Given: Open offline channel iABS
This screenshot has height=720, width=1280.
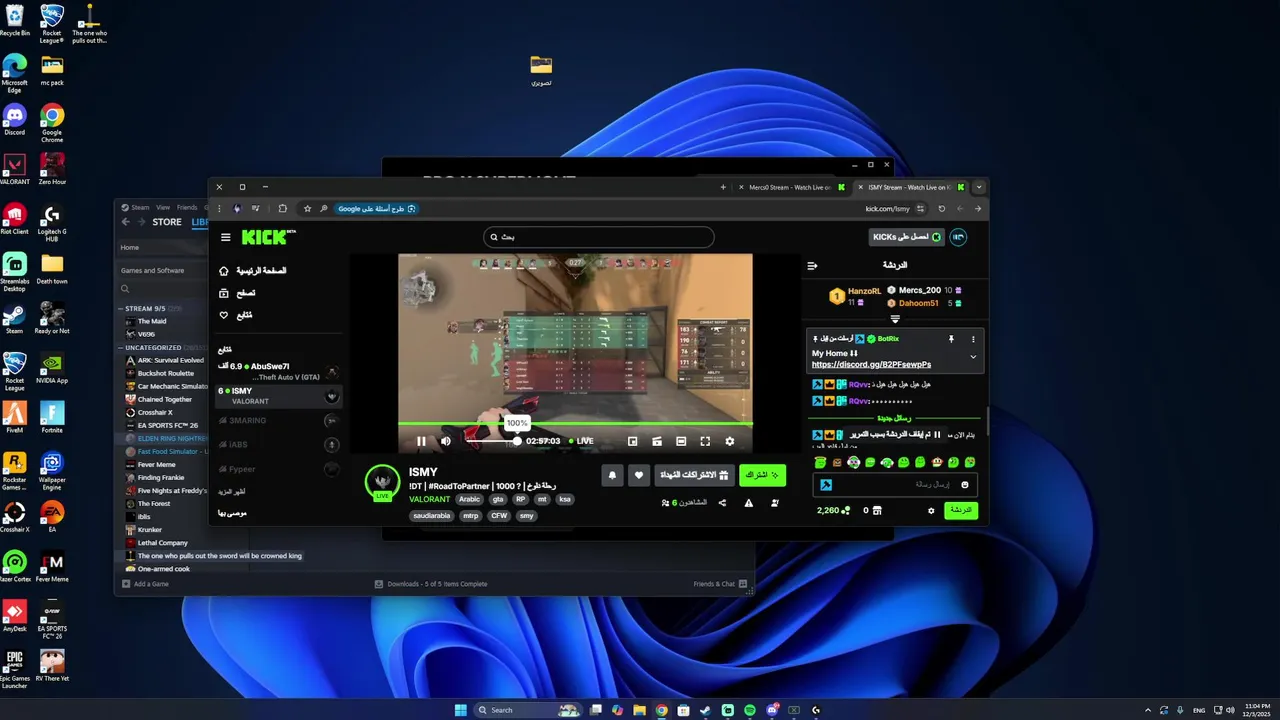Looking at the screenshot, I should [x=278, y=444].
